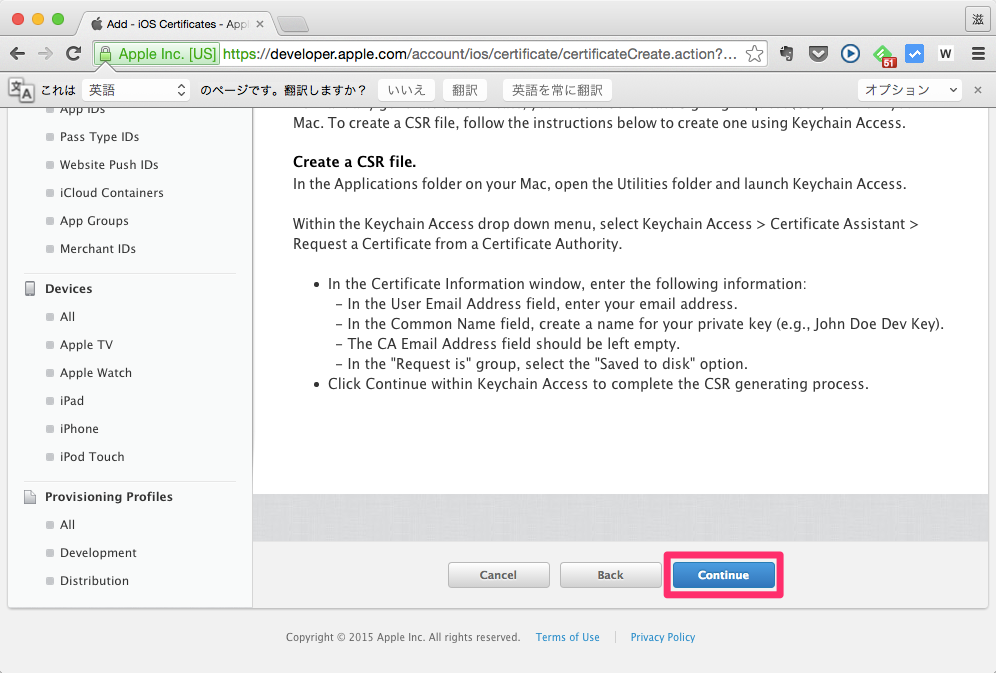996x673 pixels.
Task: Click the Provisioning Profiles heading
Action: tap(109, 496)
